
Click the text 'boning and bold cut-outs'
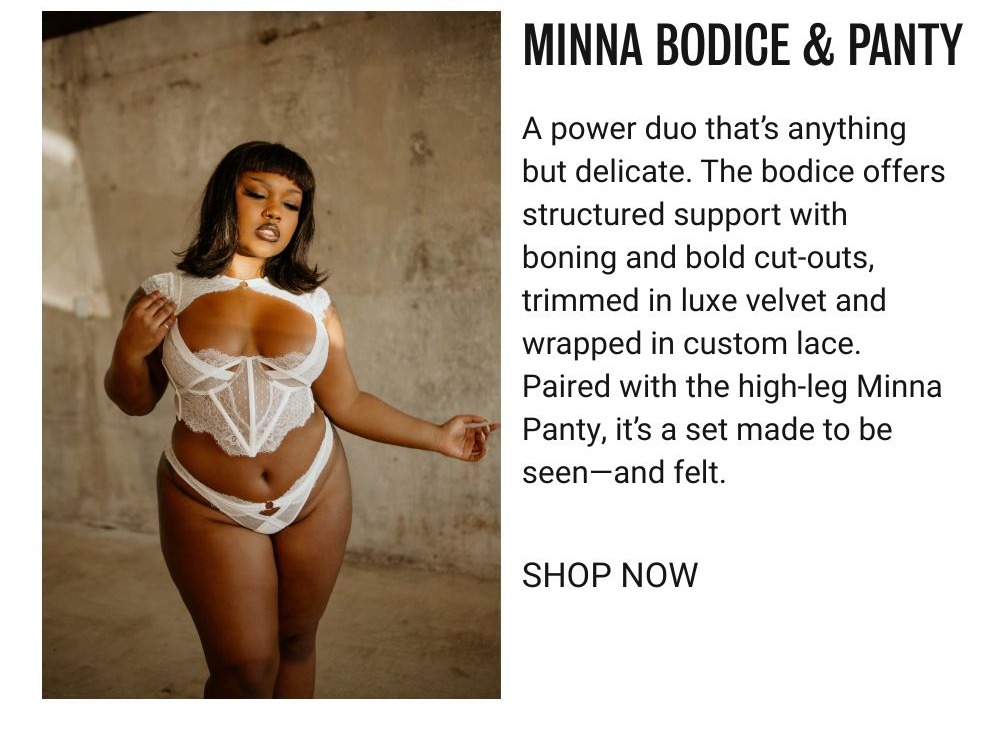coord(696,258)
